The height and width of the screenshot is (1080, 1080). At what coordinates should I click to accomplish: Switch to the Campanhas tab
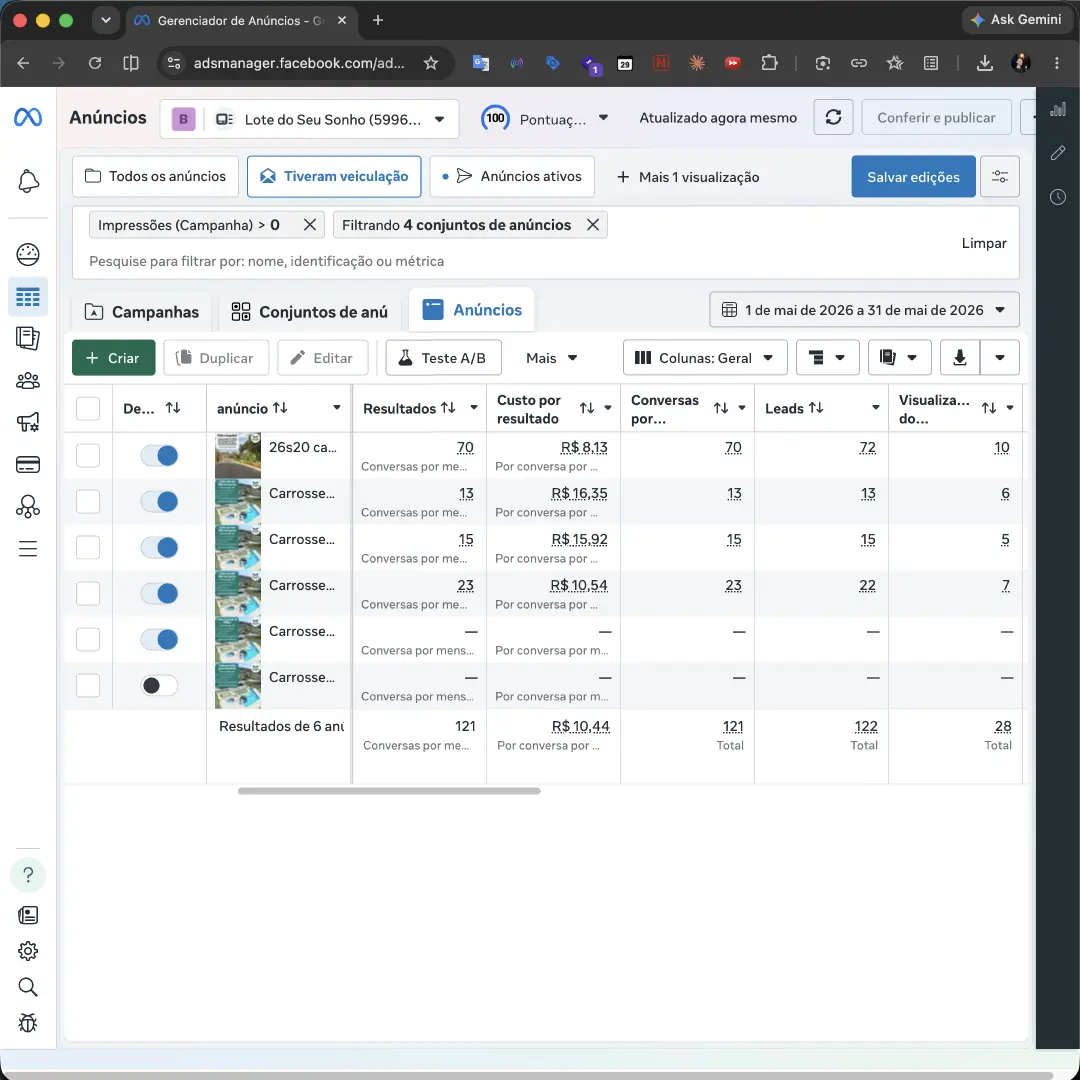142,312
